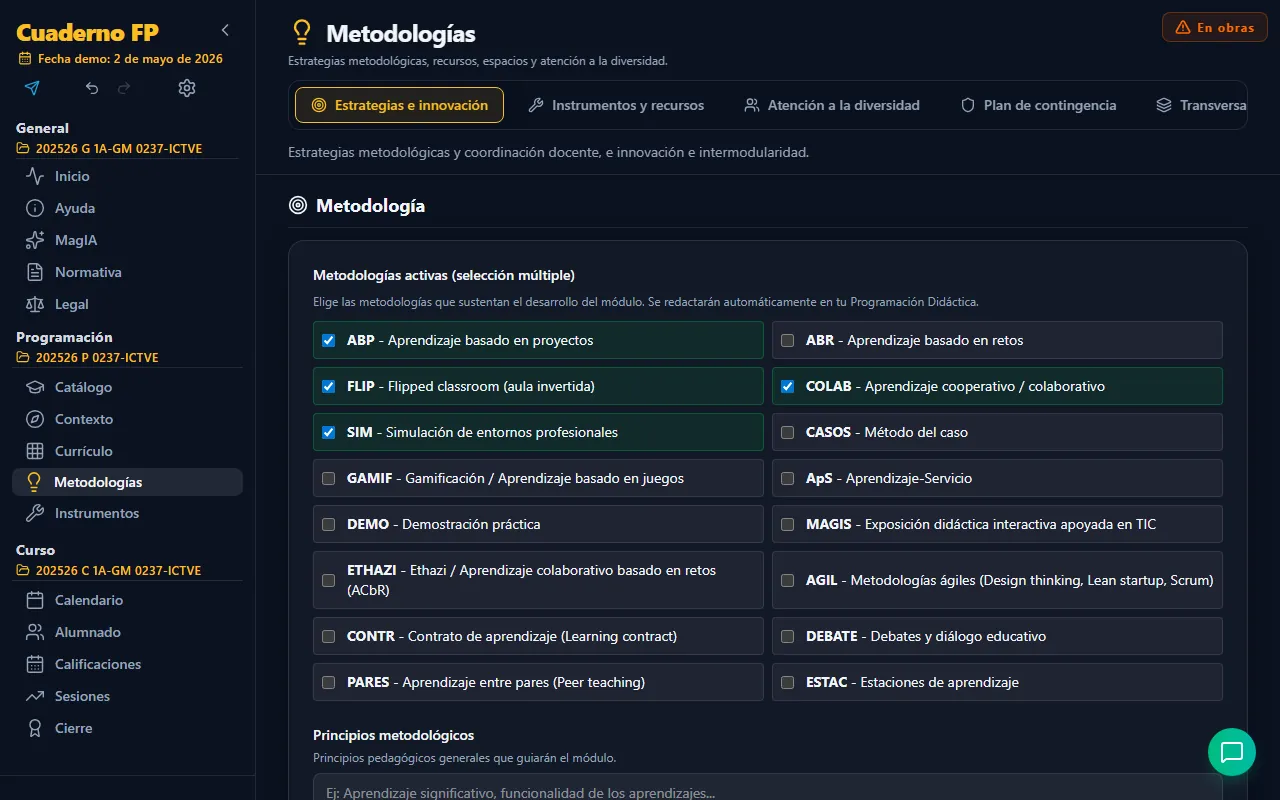Screen dimensions: 1280x800
Task: Open the Catálogo graduation cap icon
Action: tap(35, 387)
